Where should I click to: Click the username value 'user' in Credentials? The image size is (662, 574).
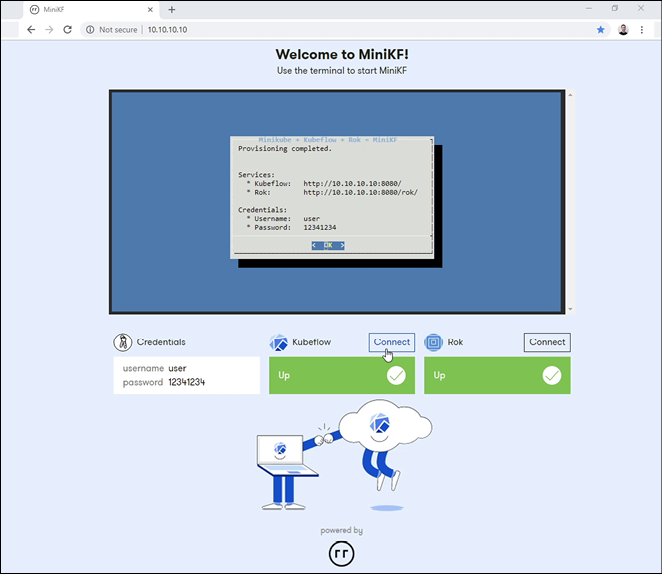tap(177, 368)
